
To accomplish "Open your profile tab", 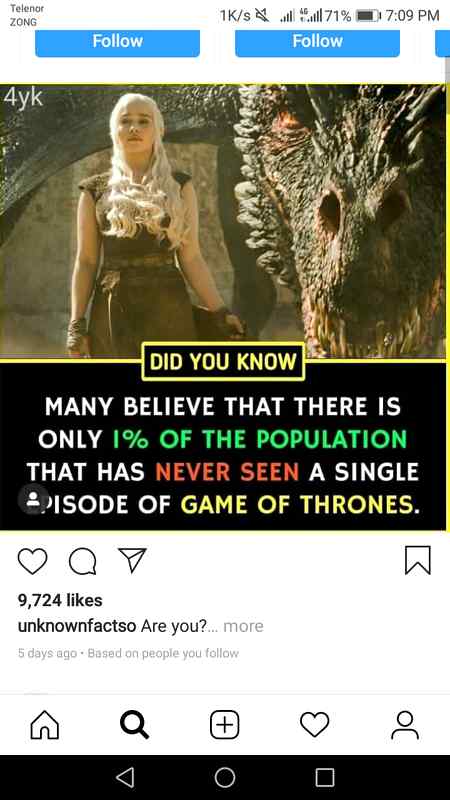I will [x=405, y=725].
